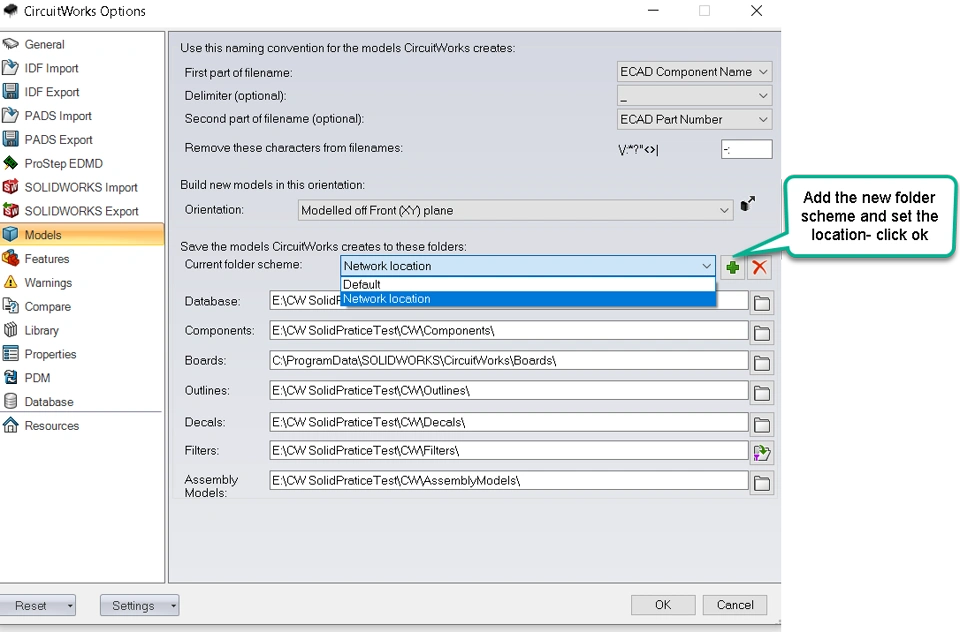Image resolution: width=960 pixels, height=632 pixels.
Task: Click in the characters to remove field
Action: pyautogui.click(x=746, y=149)
